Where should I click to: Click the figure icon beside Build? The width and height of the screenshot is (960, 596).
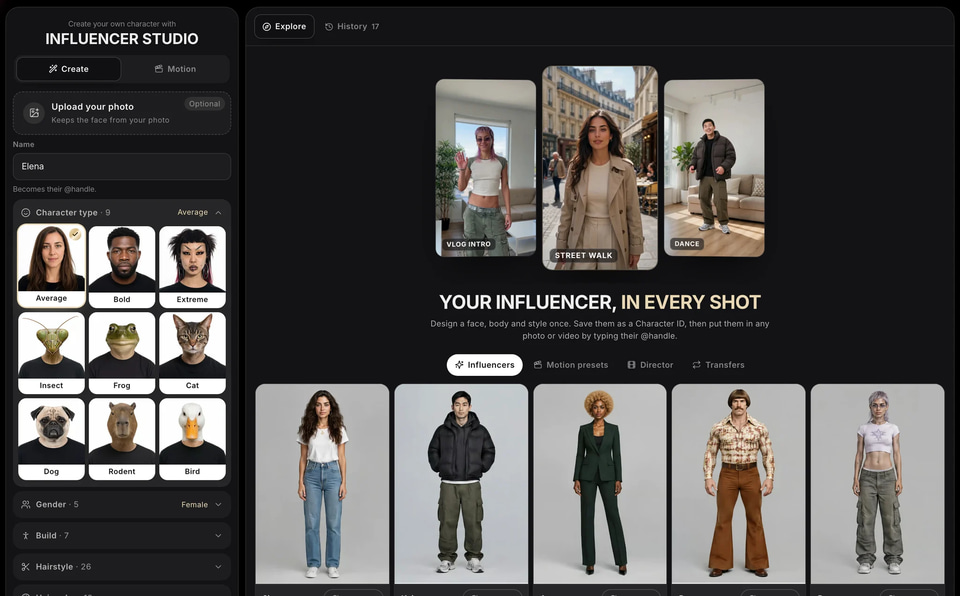point(26,535)
